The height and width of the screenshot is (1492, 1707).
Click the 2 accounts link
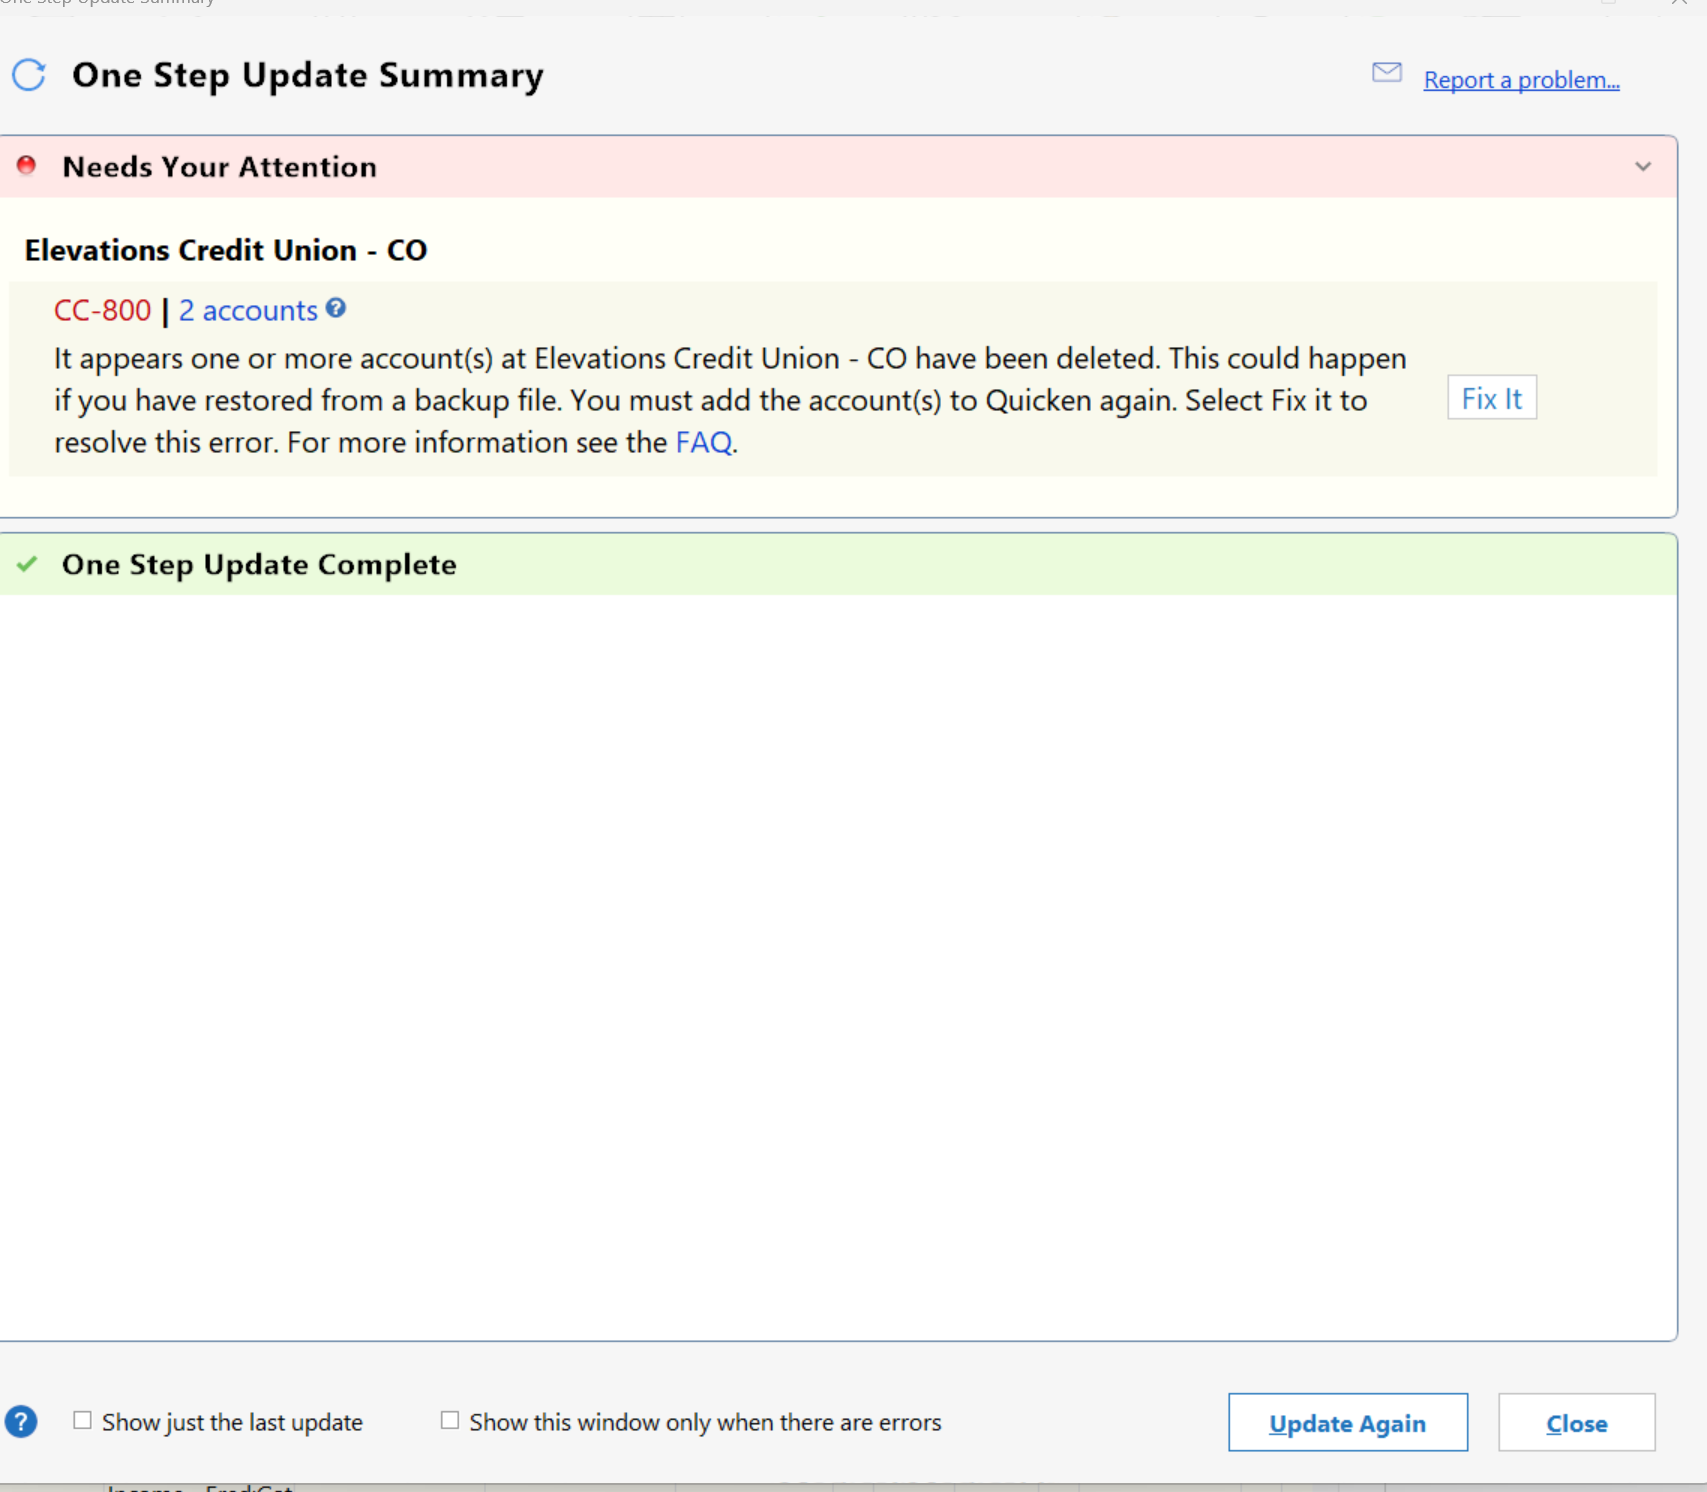[248, 311]
